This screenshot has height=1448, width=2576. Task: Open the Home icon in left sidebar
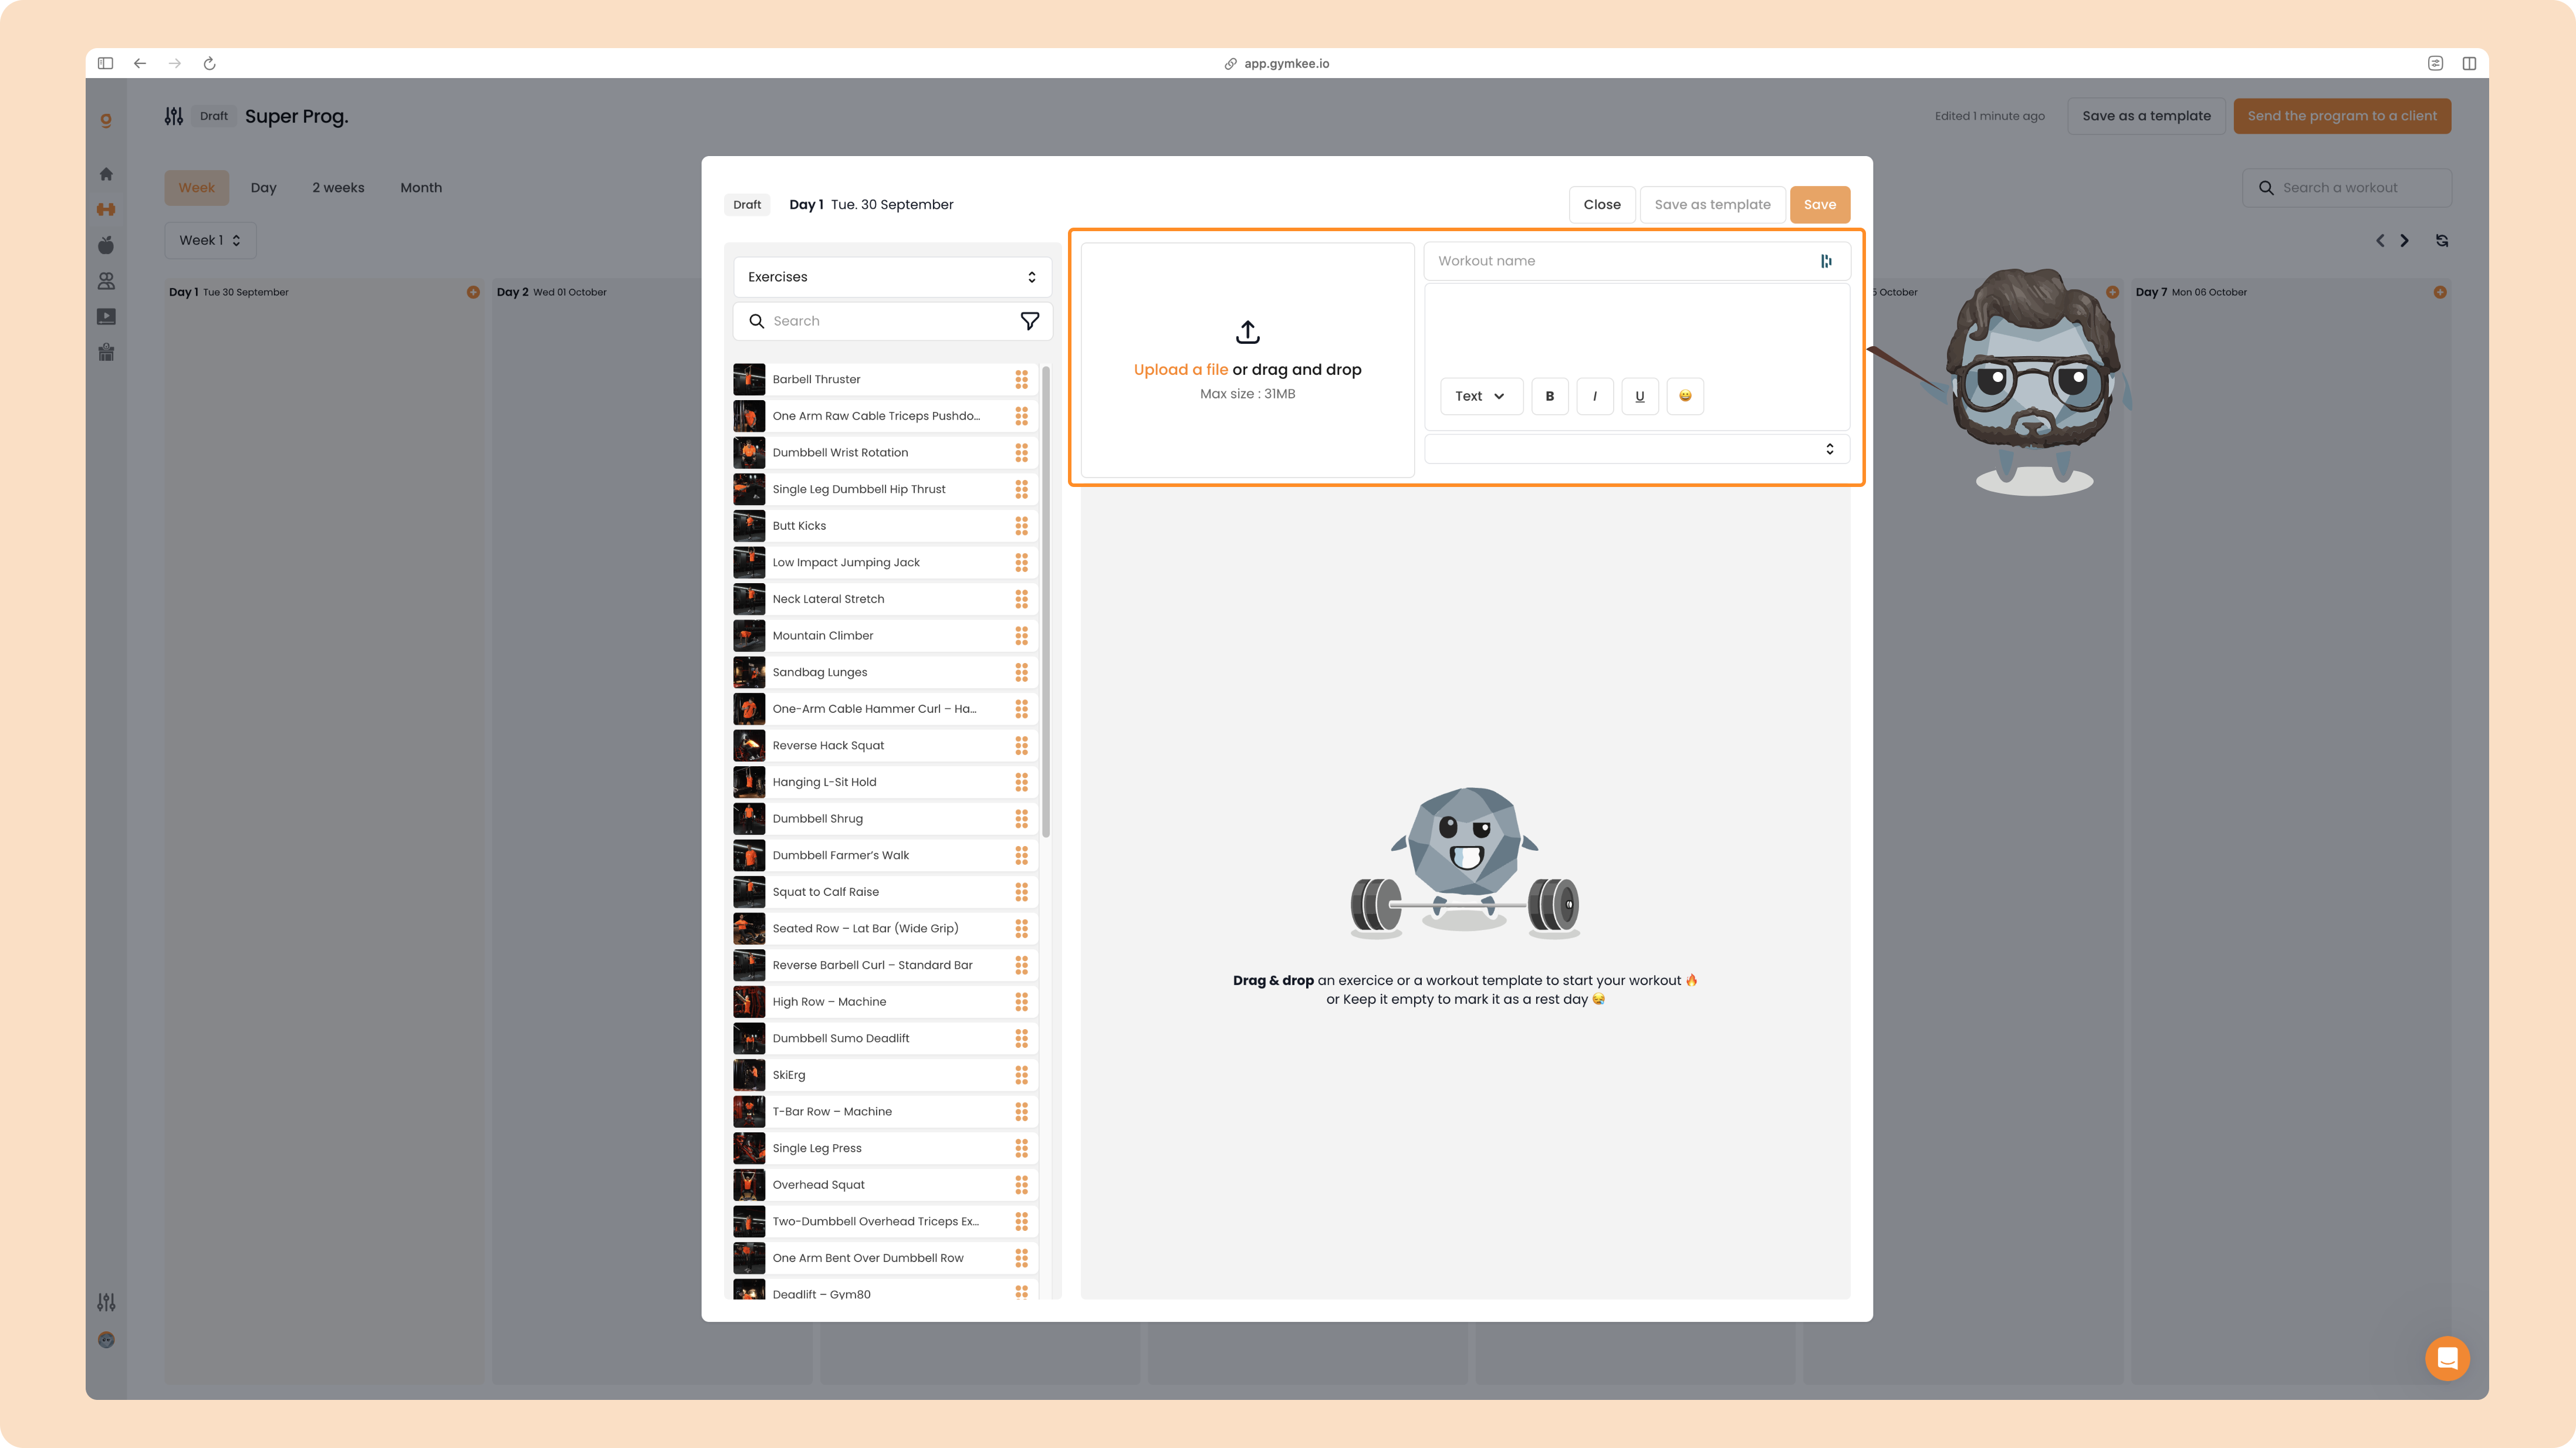(x=106, y=174)
